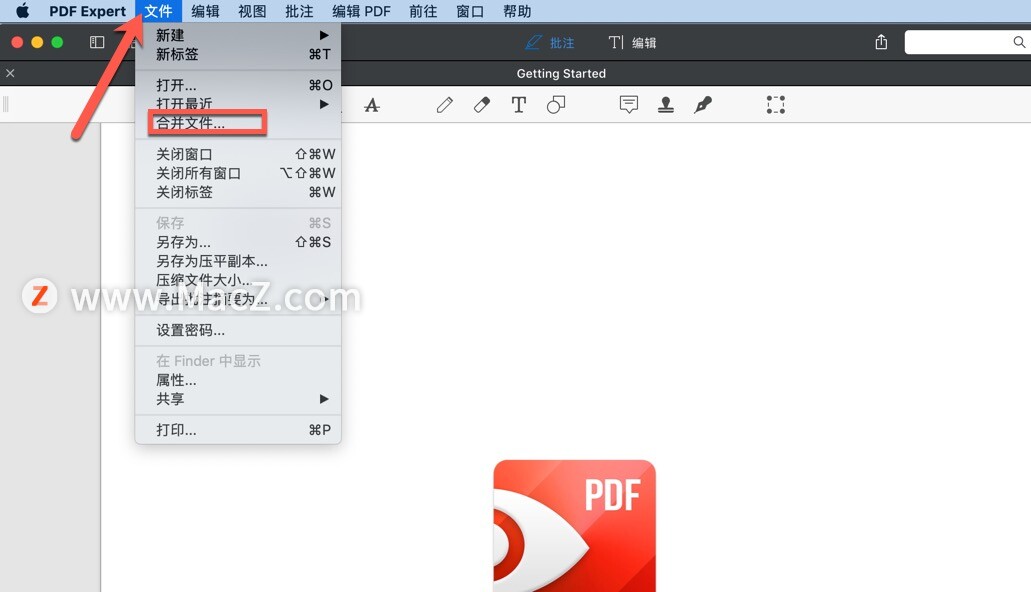Screen dimensions: 1031x592
Task: Choose 另存为压平副本... menu item
Action: (238, 261)
